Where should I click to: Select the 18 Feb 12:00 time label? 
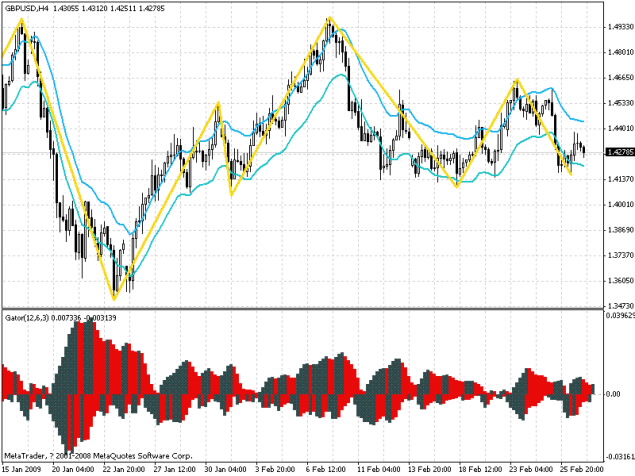(x=480, y=469)
